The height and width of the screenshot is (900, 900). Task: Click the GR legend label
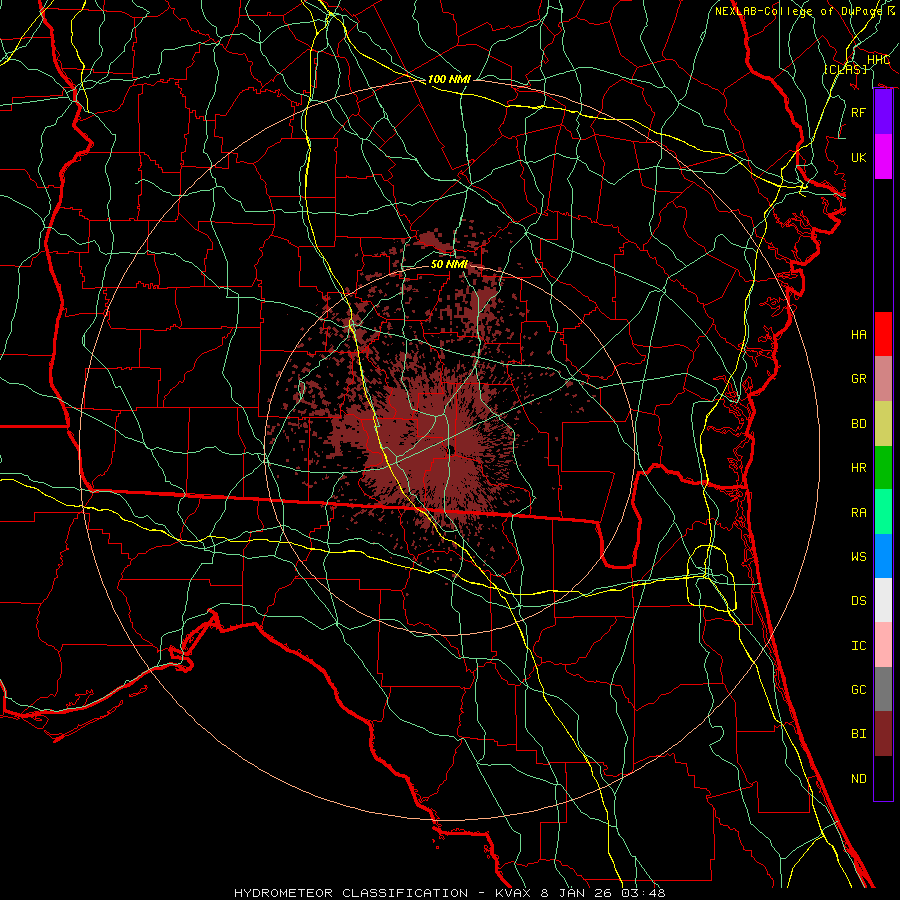[x=858, y=379]
